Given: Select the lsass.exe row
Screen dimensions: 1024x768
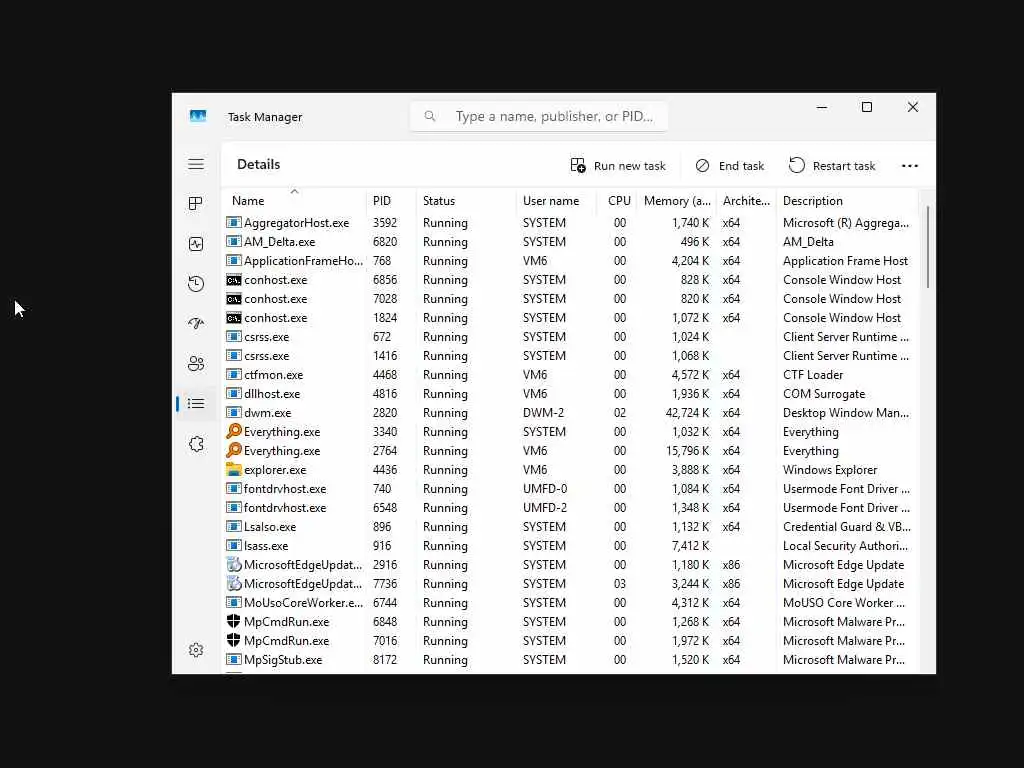Looking at the screenshot, I should [571, 545].
